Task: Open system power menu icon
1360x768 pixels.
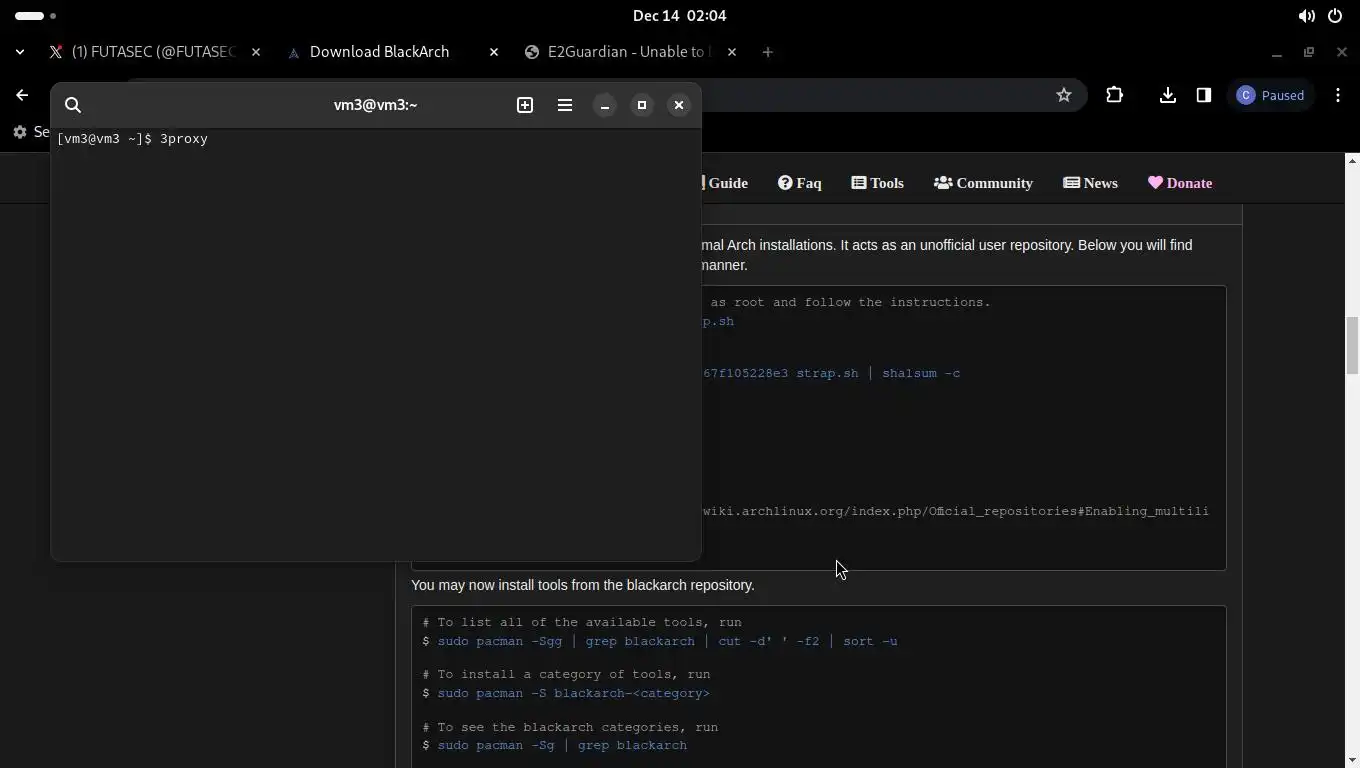Action: pyautogui.click(x=1335, y=16)
